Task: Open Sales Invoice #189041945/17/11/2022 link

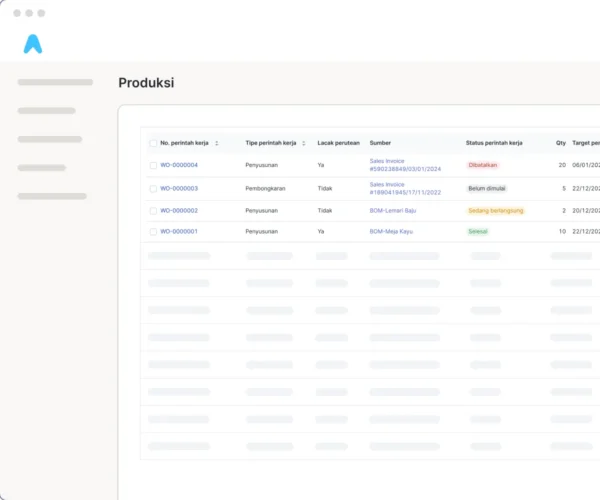Action: pos(405,188)
